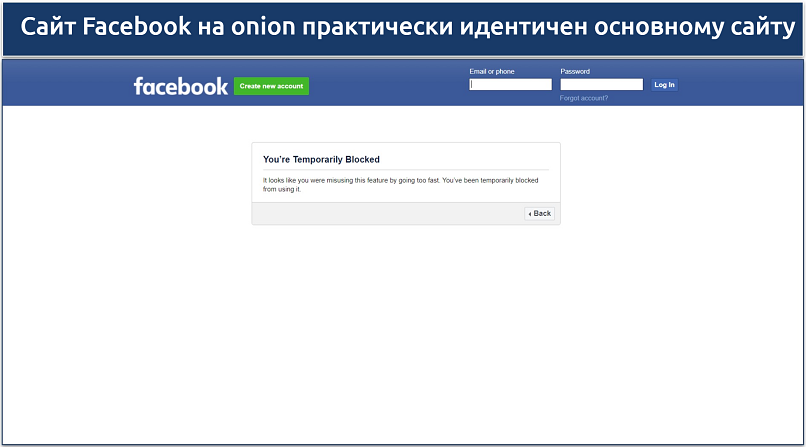Focus the Email or phone input field
This screenshot has height=447, width=806.
[x=510, y=85]
